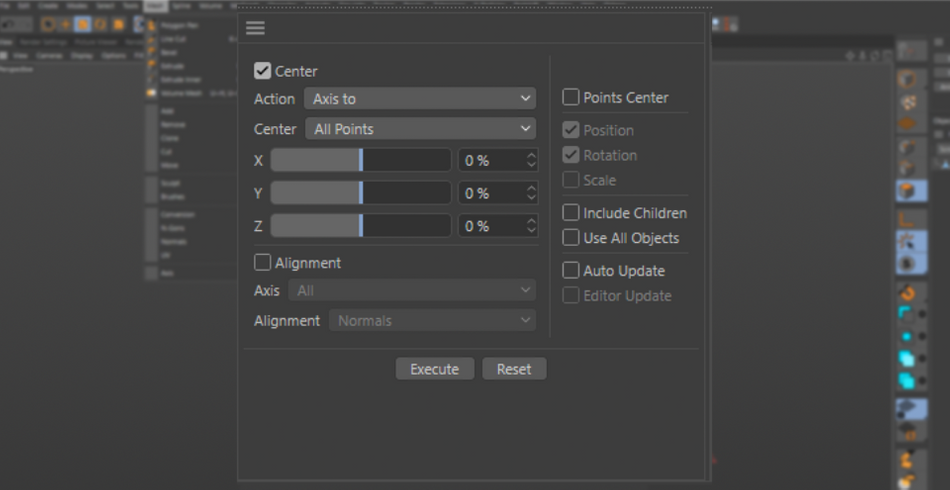Toggle the Editor Update checkbox
950x490 pixels.
tap(571, 296)
